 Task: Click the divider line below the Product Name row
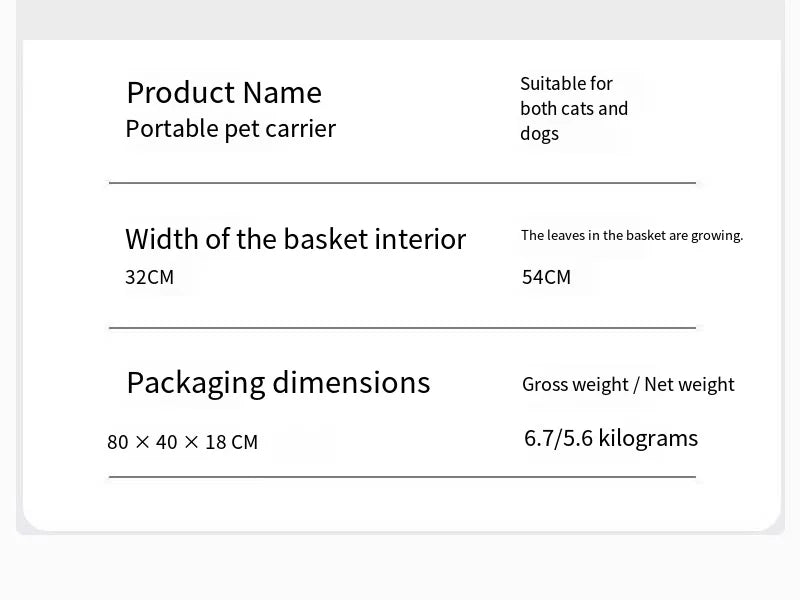402,183
